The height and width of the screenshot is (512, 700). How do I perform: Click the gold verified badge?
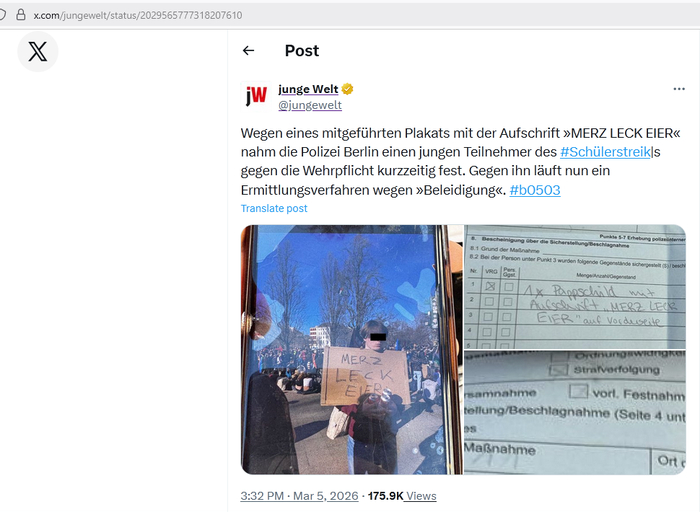coord(347,89)
